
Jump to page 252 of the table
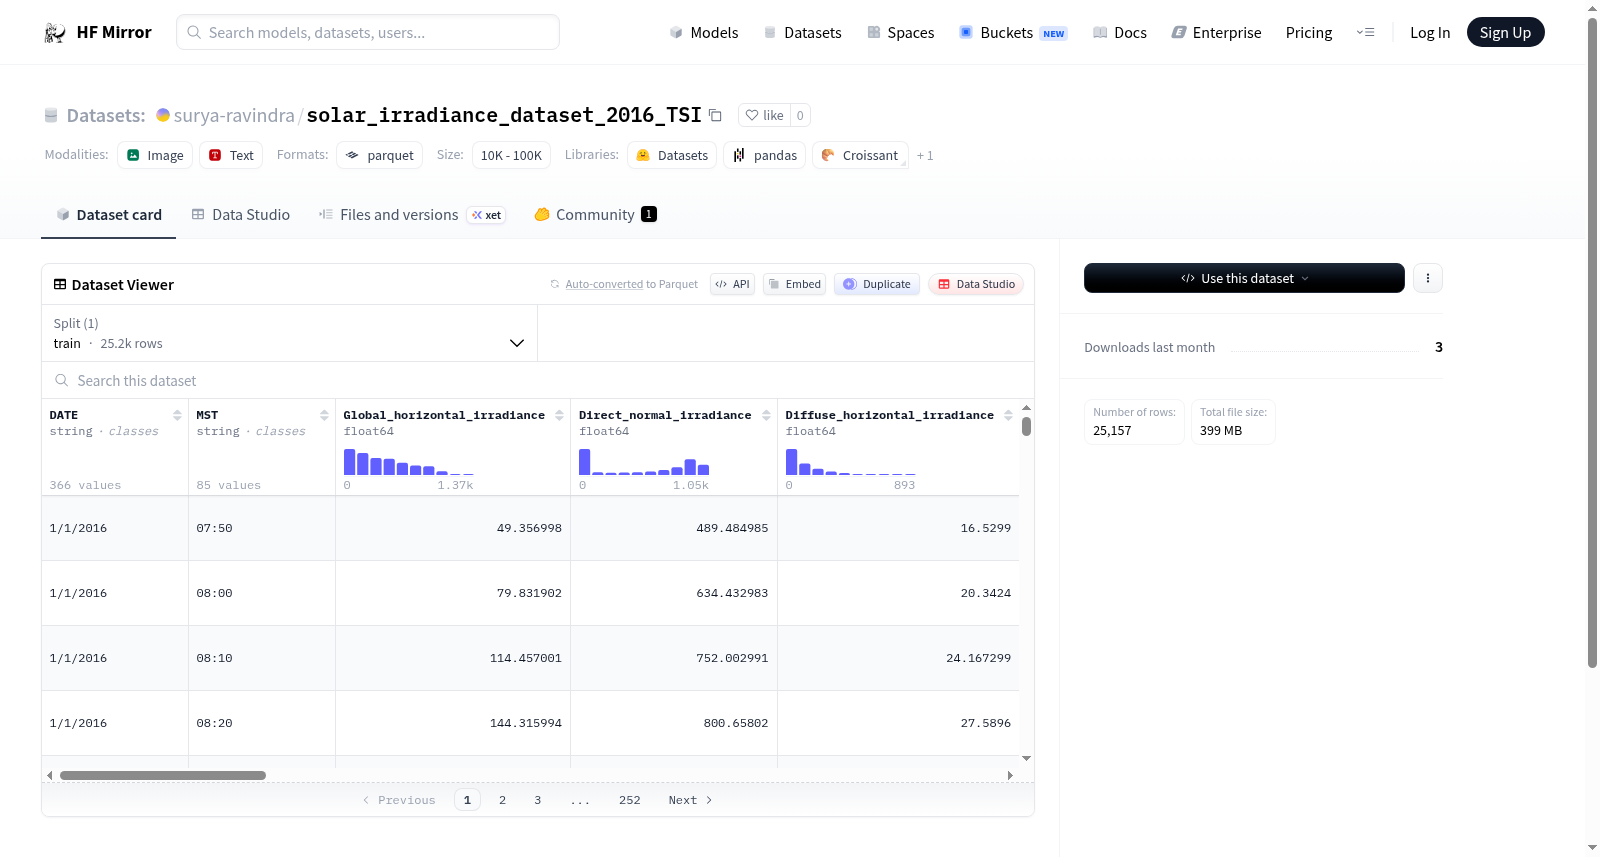(x=629, y=800)
